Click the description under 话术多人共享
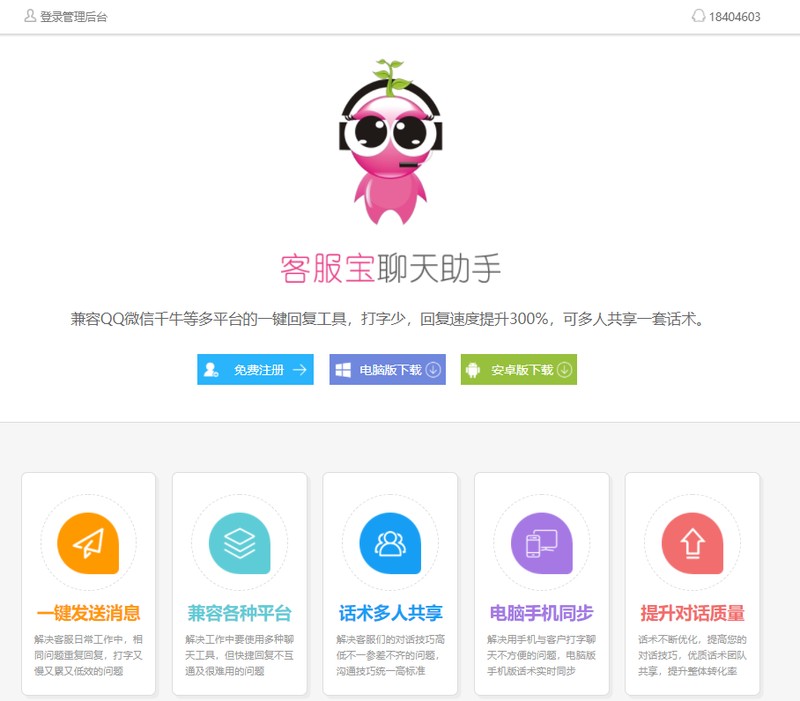This screenshot has width=800, height=701. coord(390,655)
